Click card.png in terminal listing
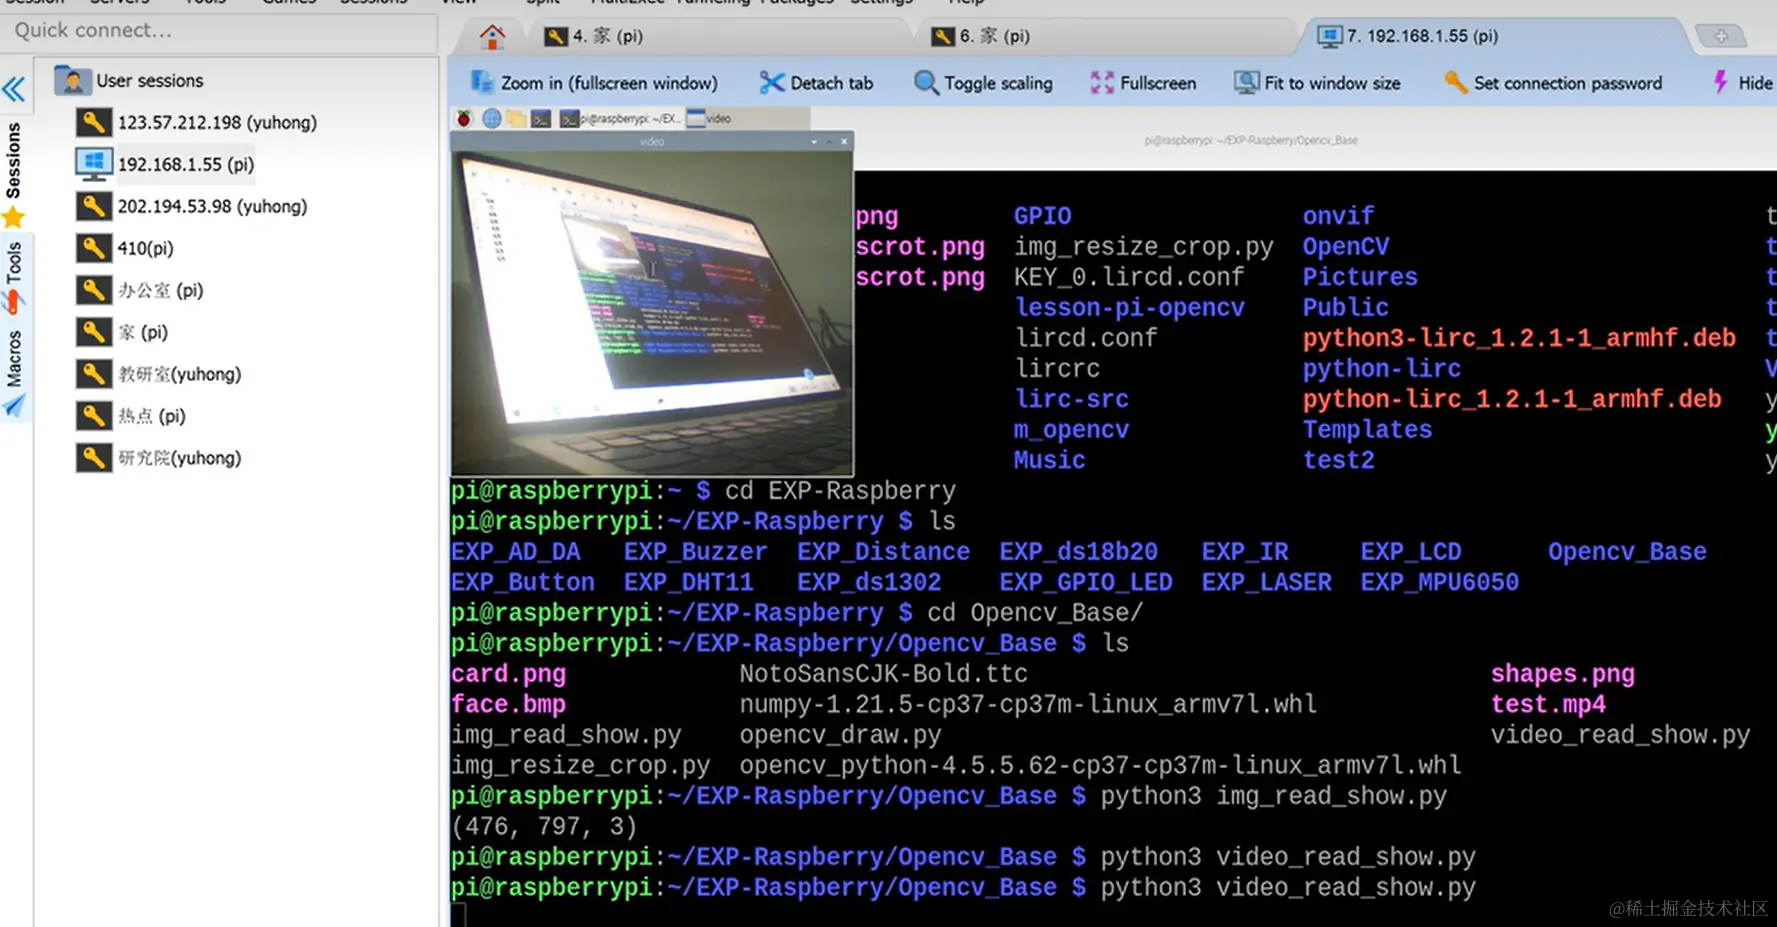This screenshot has height=927, width=1777. tap(508, 674)
